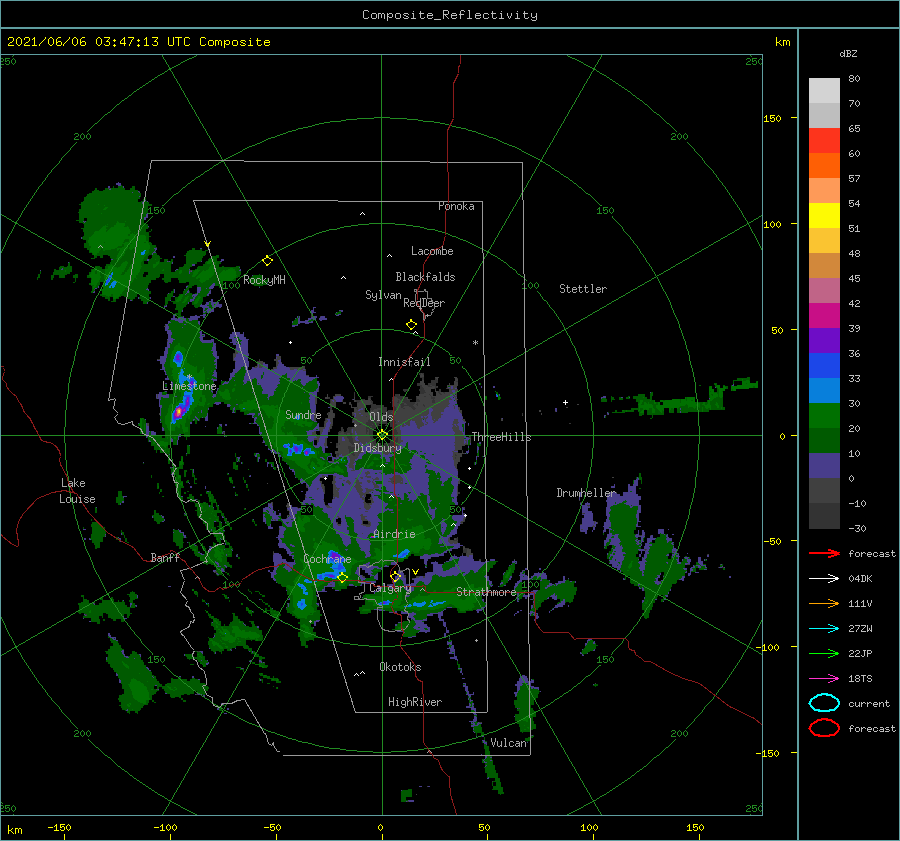Select the bright green swatch below 30 dBZ
Viewport: 900px width, 841px height.
[x=824, y=416]
